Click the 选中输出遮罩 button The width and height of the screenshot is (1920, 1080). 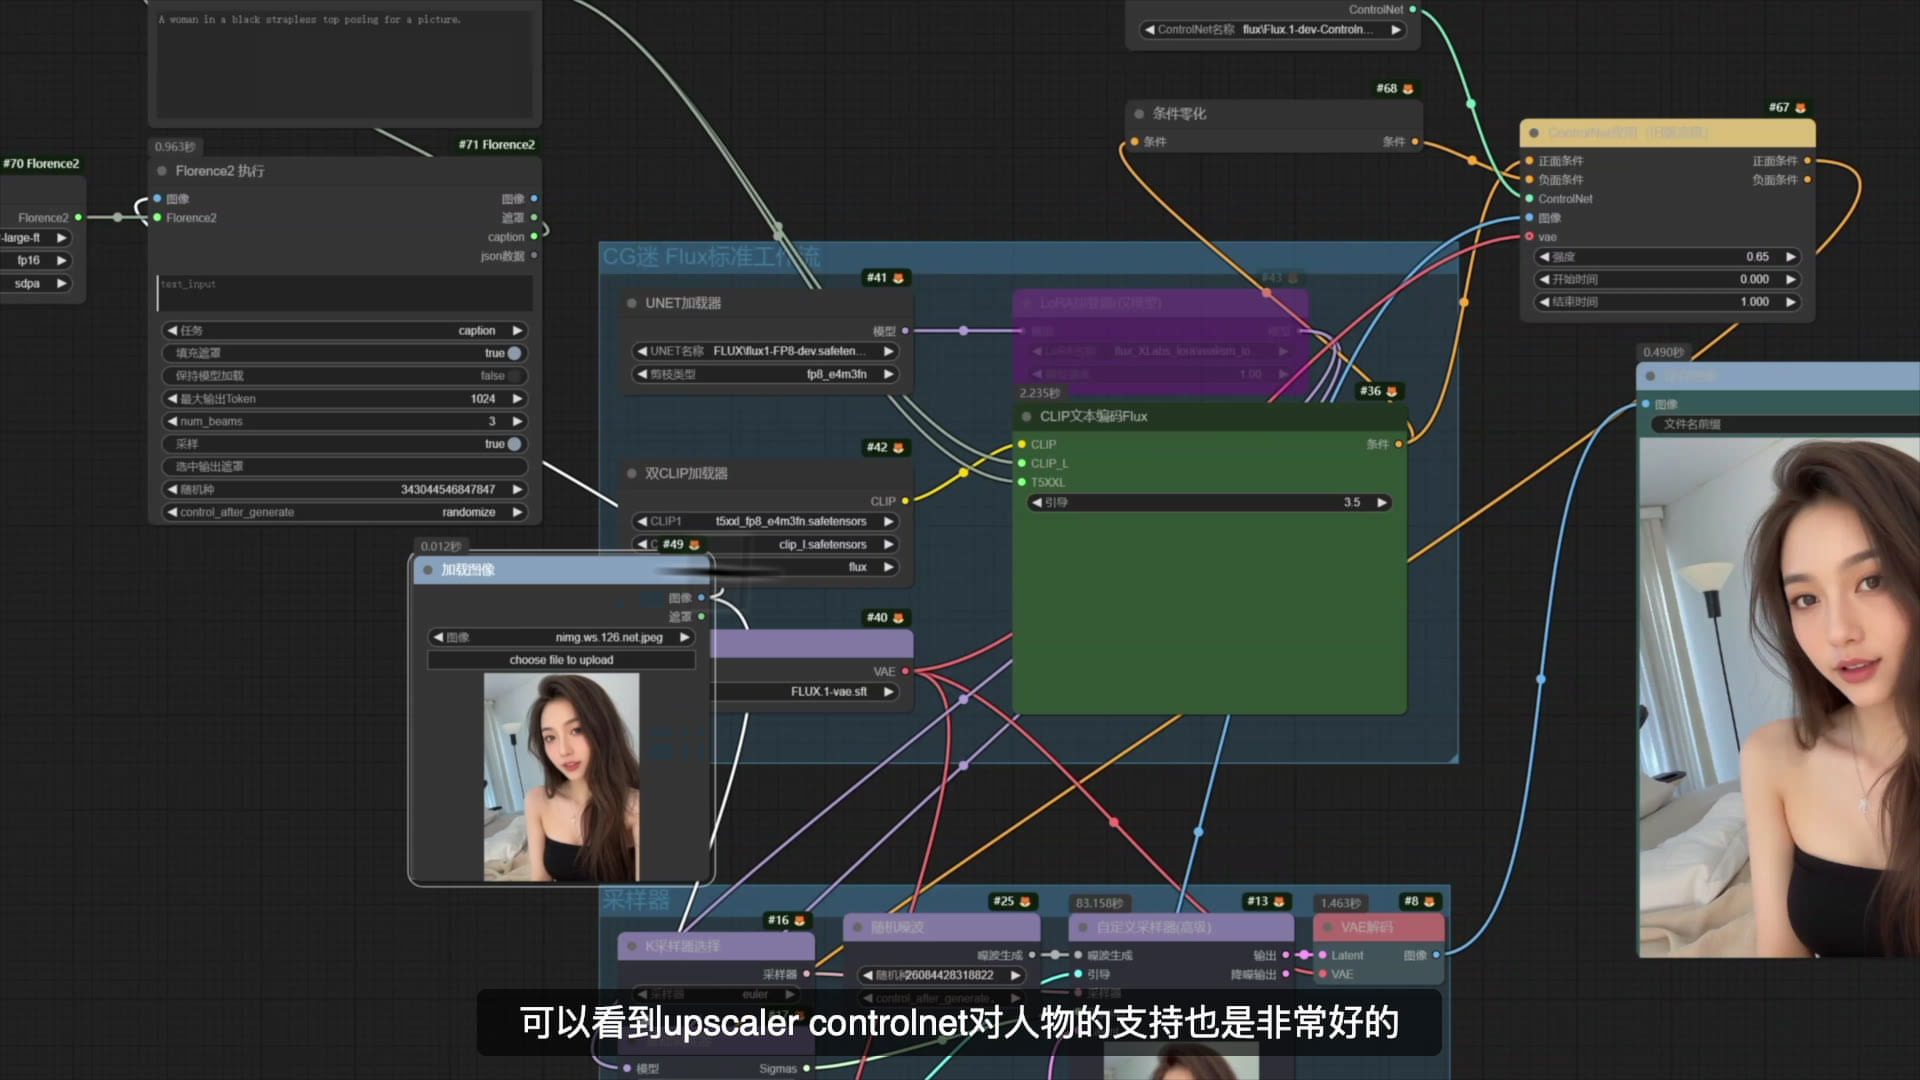click(x=344, y=467)
